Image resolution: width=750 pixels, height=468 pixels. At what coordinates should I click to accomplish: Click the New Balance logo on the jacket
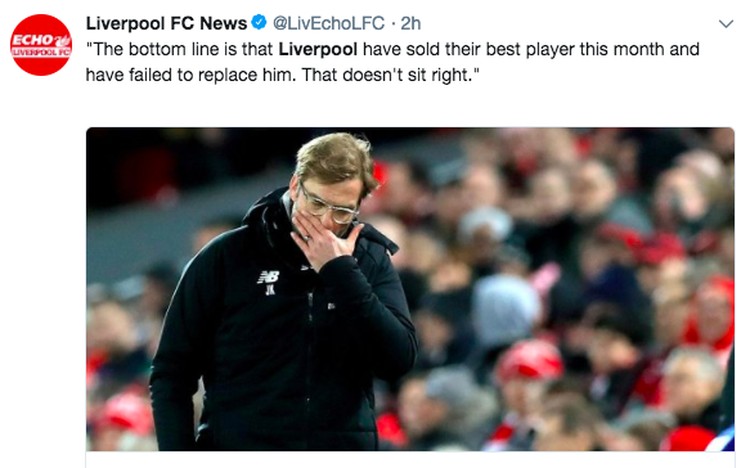pyautogui.click(x=267, y=275)
